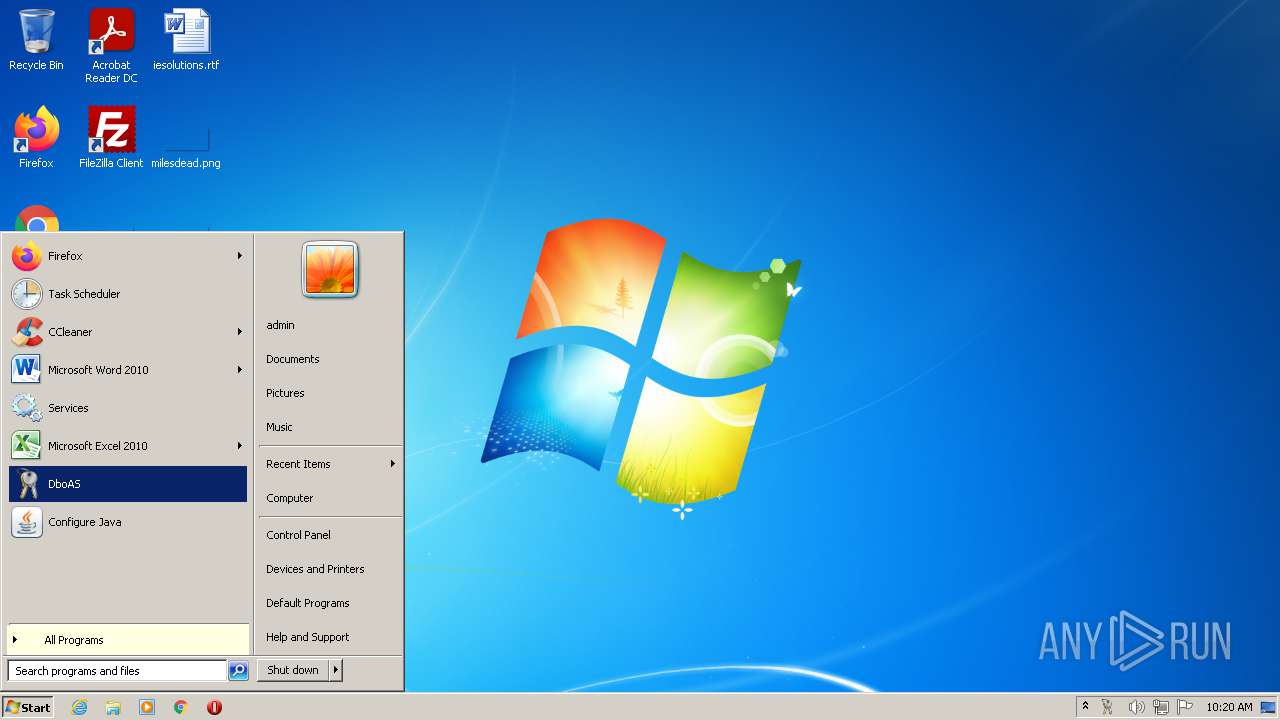
Task: Click the Show desktop button at the end of the taskbar
Action: click(x=1268, y=707)
